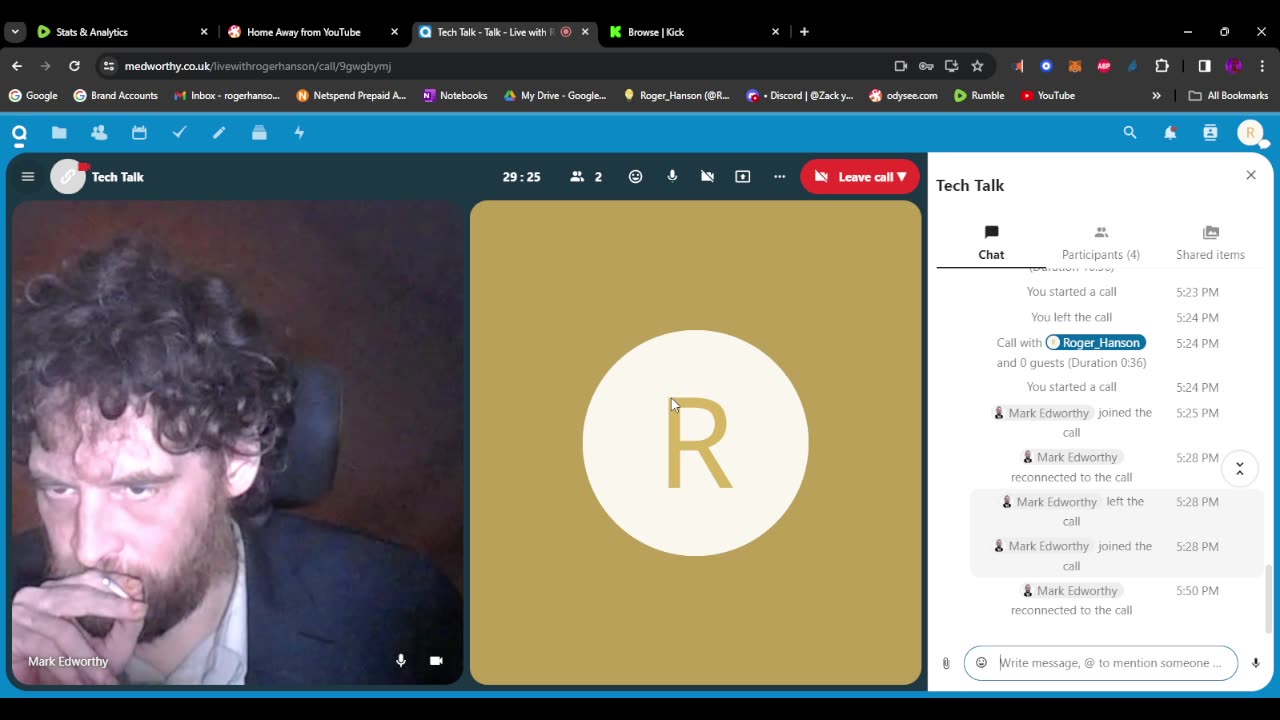Click Mark Edworthy chip at 5:50 PM
The width and height of the screenshot is (1280, 720).
pos(1069,591)
